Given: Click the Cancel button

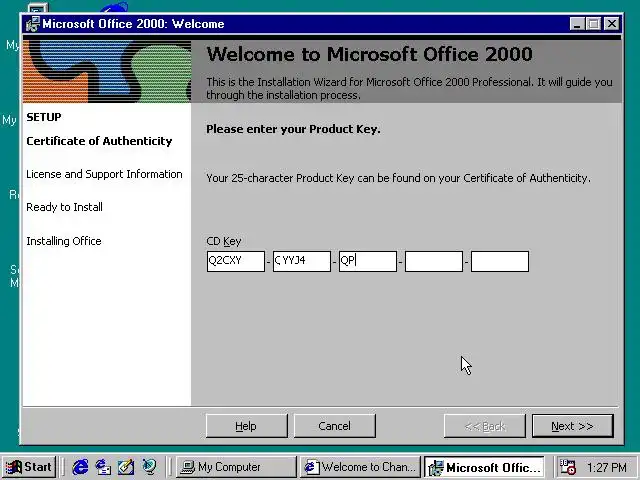Looking at the screenshot, I should 334,426.
